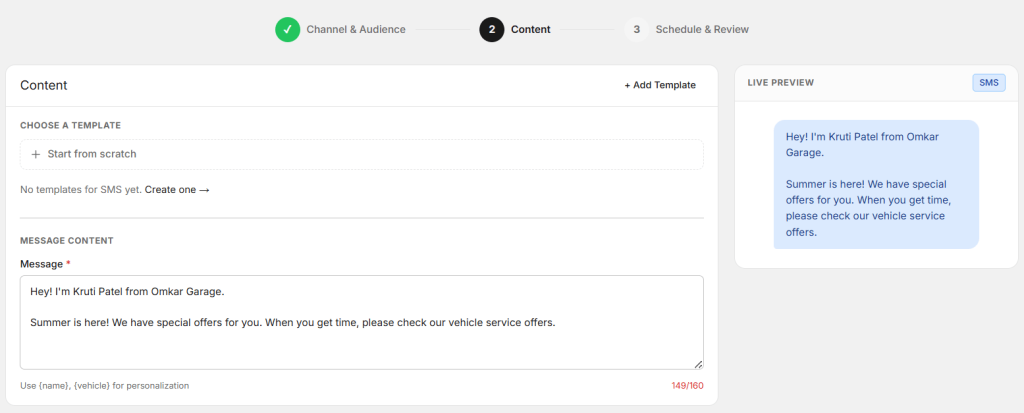Follow the Create one link

(x=177, y=190)
